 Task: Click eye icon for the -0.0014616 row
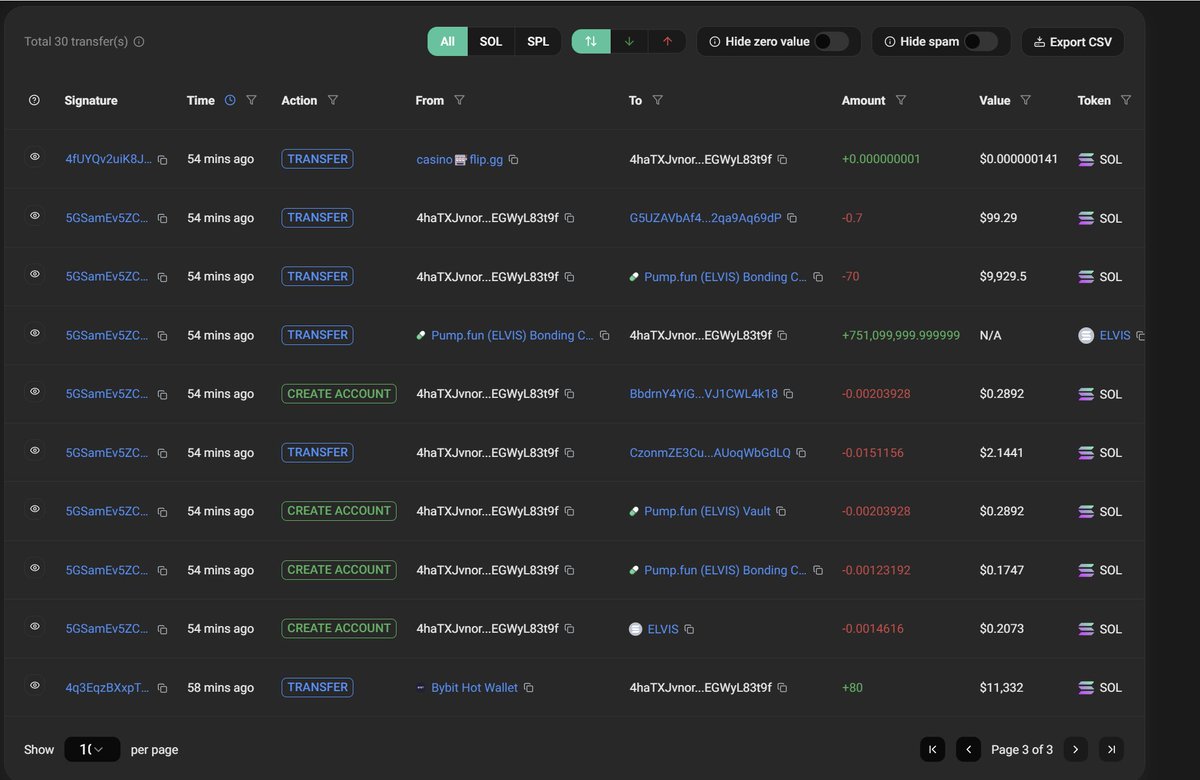35,626
